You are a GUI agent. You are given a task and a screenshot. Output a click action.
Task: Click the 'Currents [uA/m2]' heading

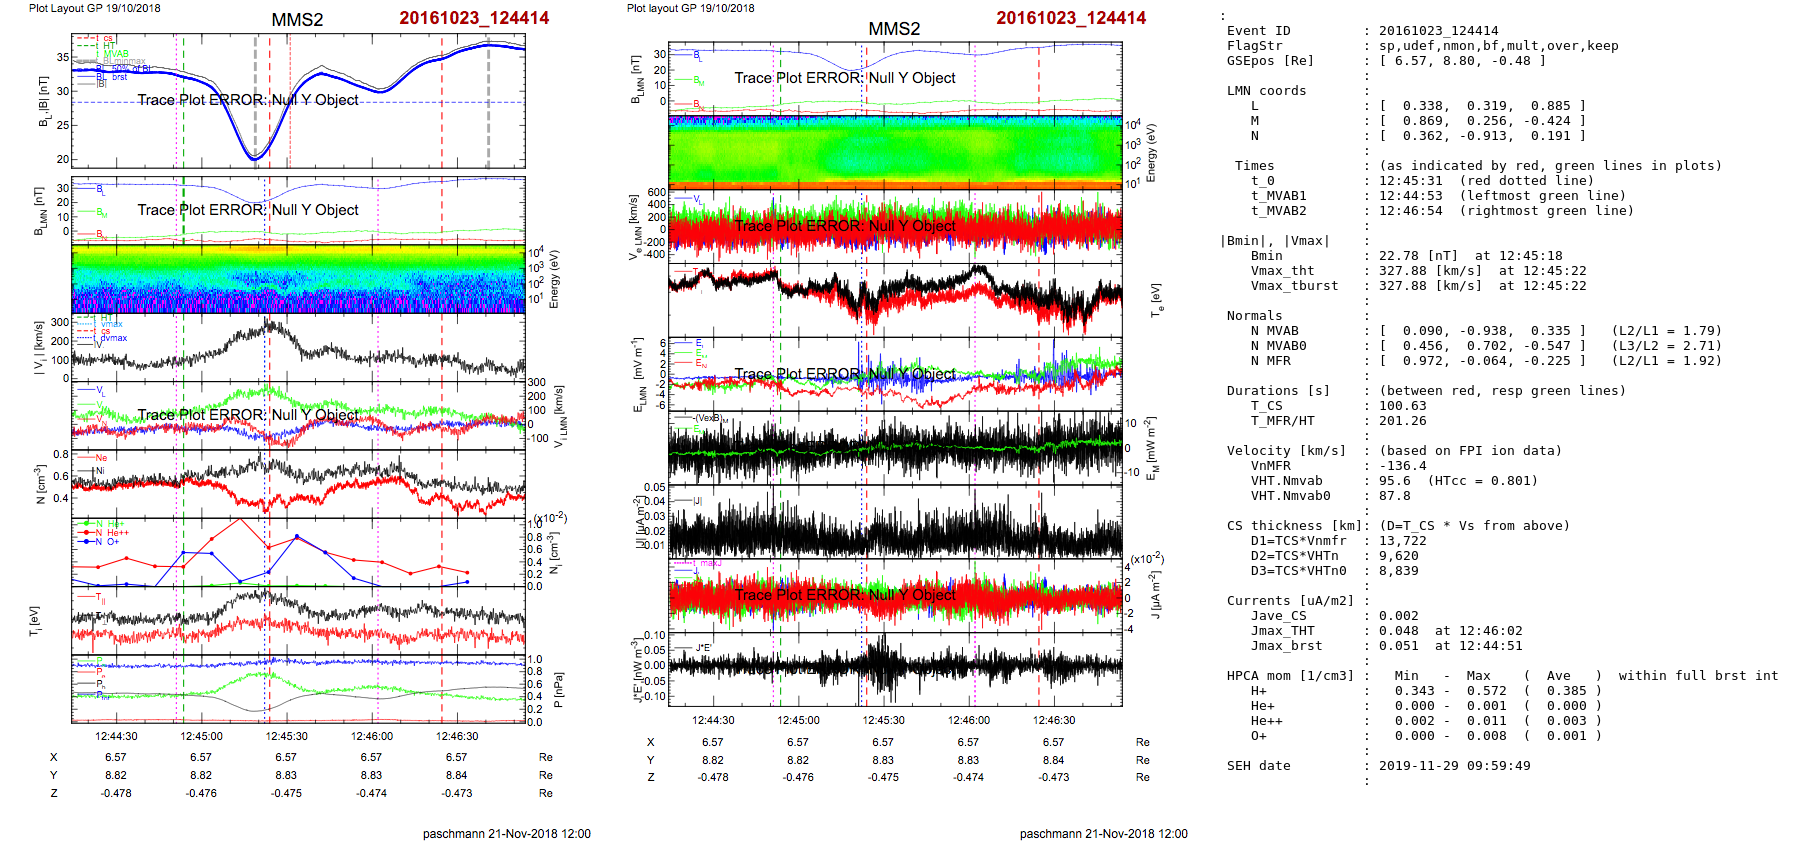click(1290, 601)
